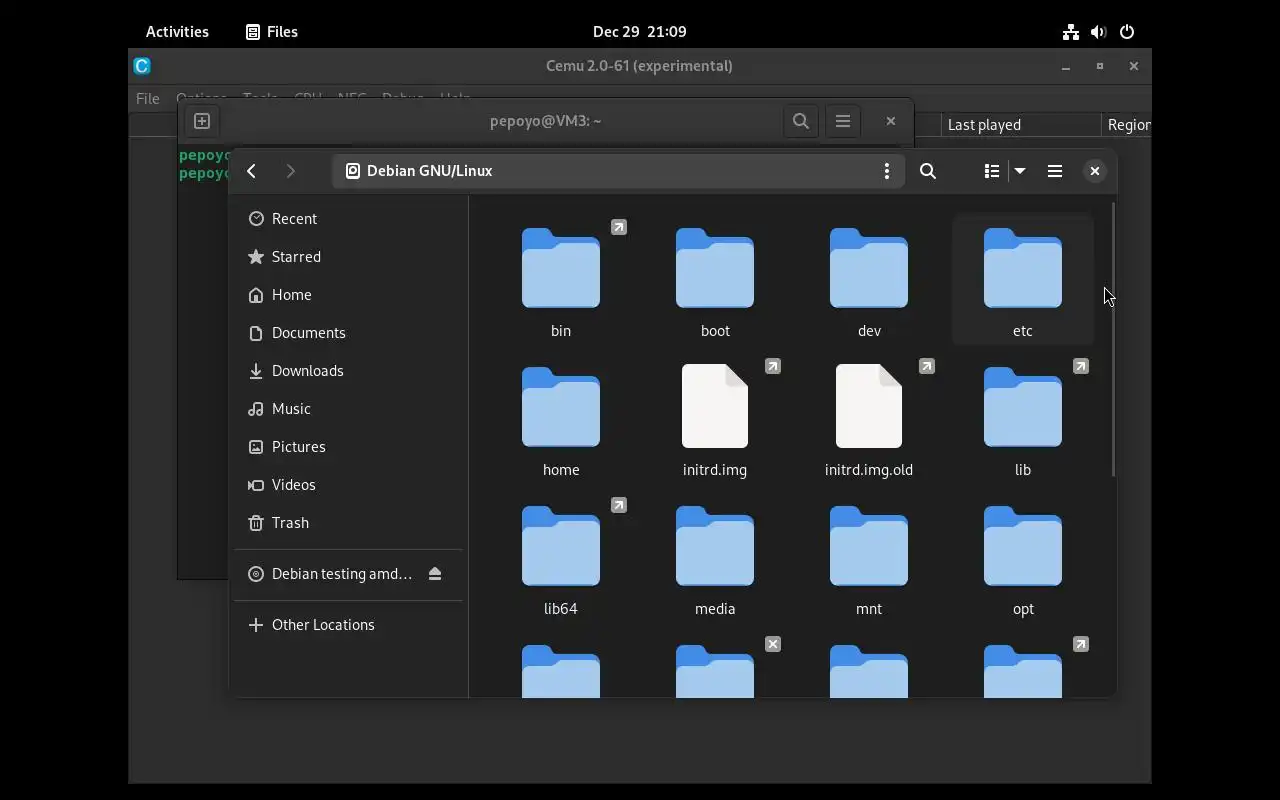Open view options dropdown arrow in Files
The image size is (1280, 800).
tap(1020, 171)
